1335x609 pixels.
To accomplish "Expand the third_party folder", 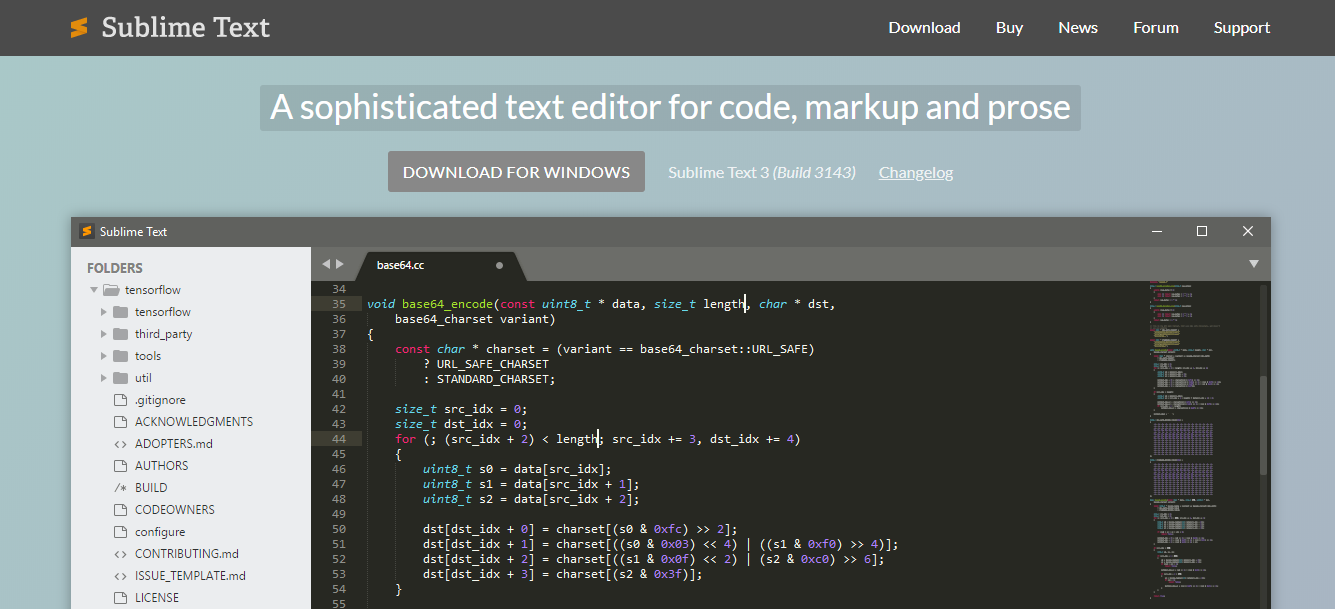I will click(104, 334).
